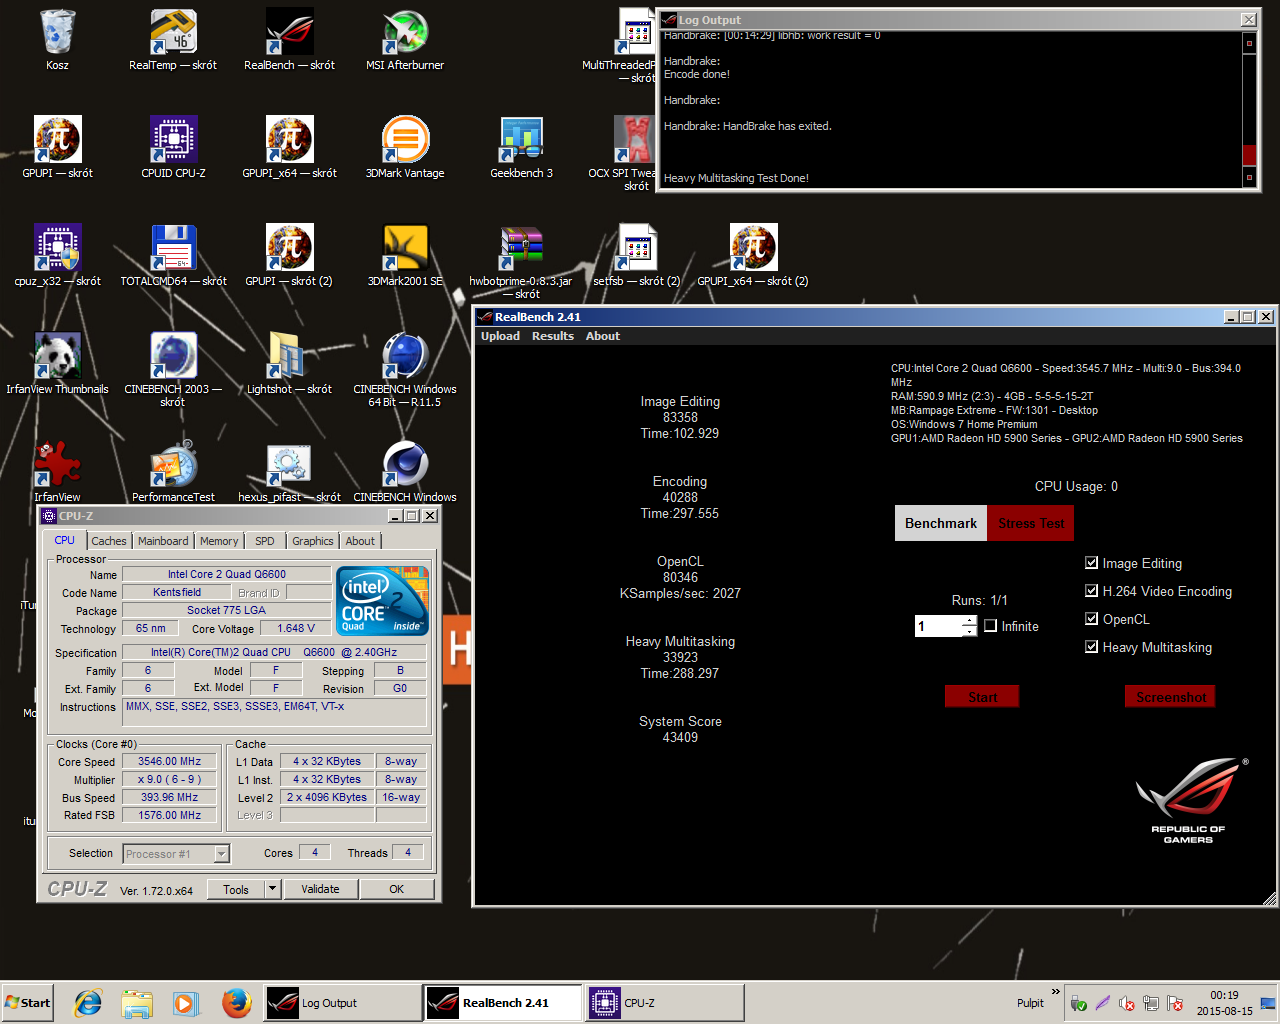Switch to CPU-Z taskbar button
The width and height of the screenshot is (1280, 1024).
coord(665,1003)
